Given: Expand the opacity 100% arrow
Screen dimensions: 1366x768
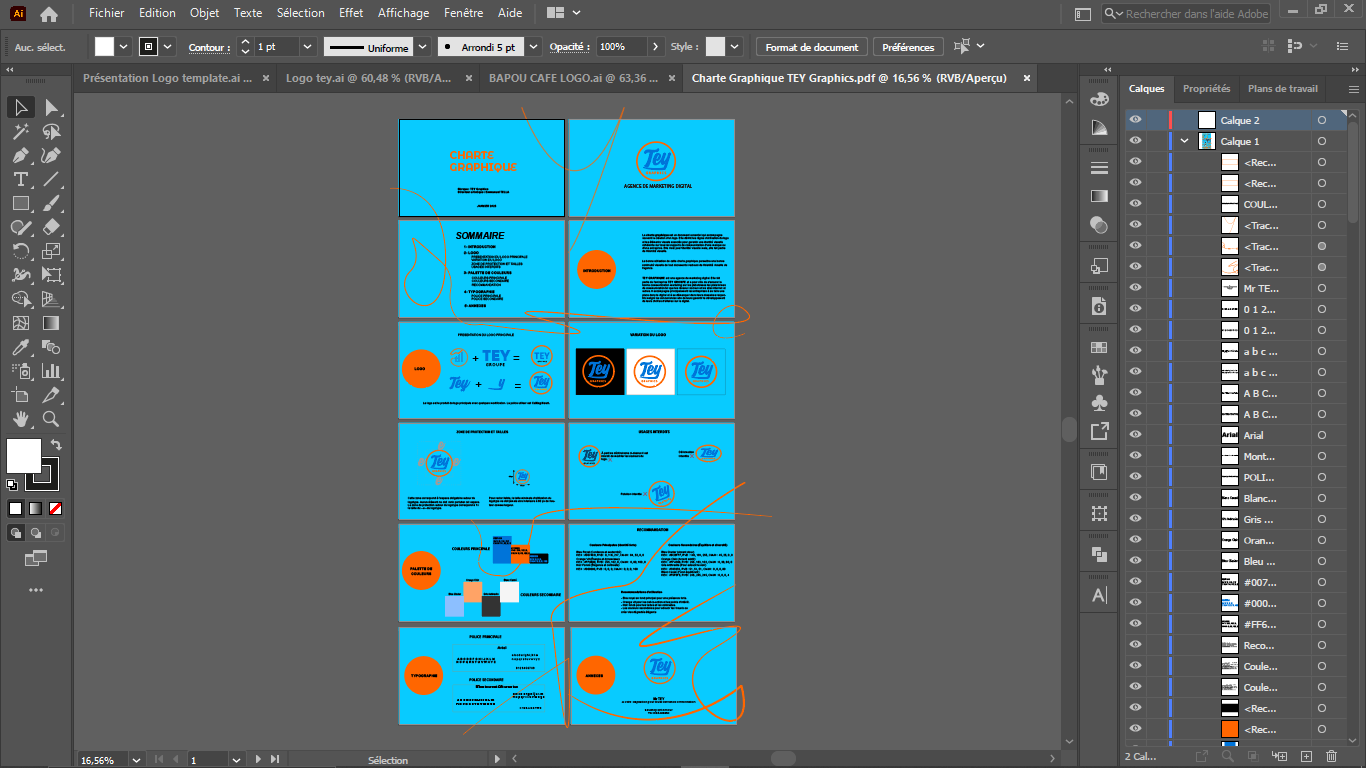Looking at the screenshot, I should pos(656,46).
